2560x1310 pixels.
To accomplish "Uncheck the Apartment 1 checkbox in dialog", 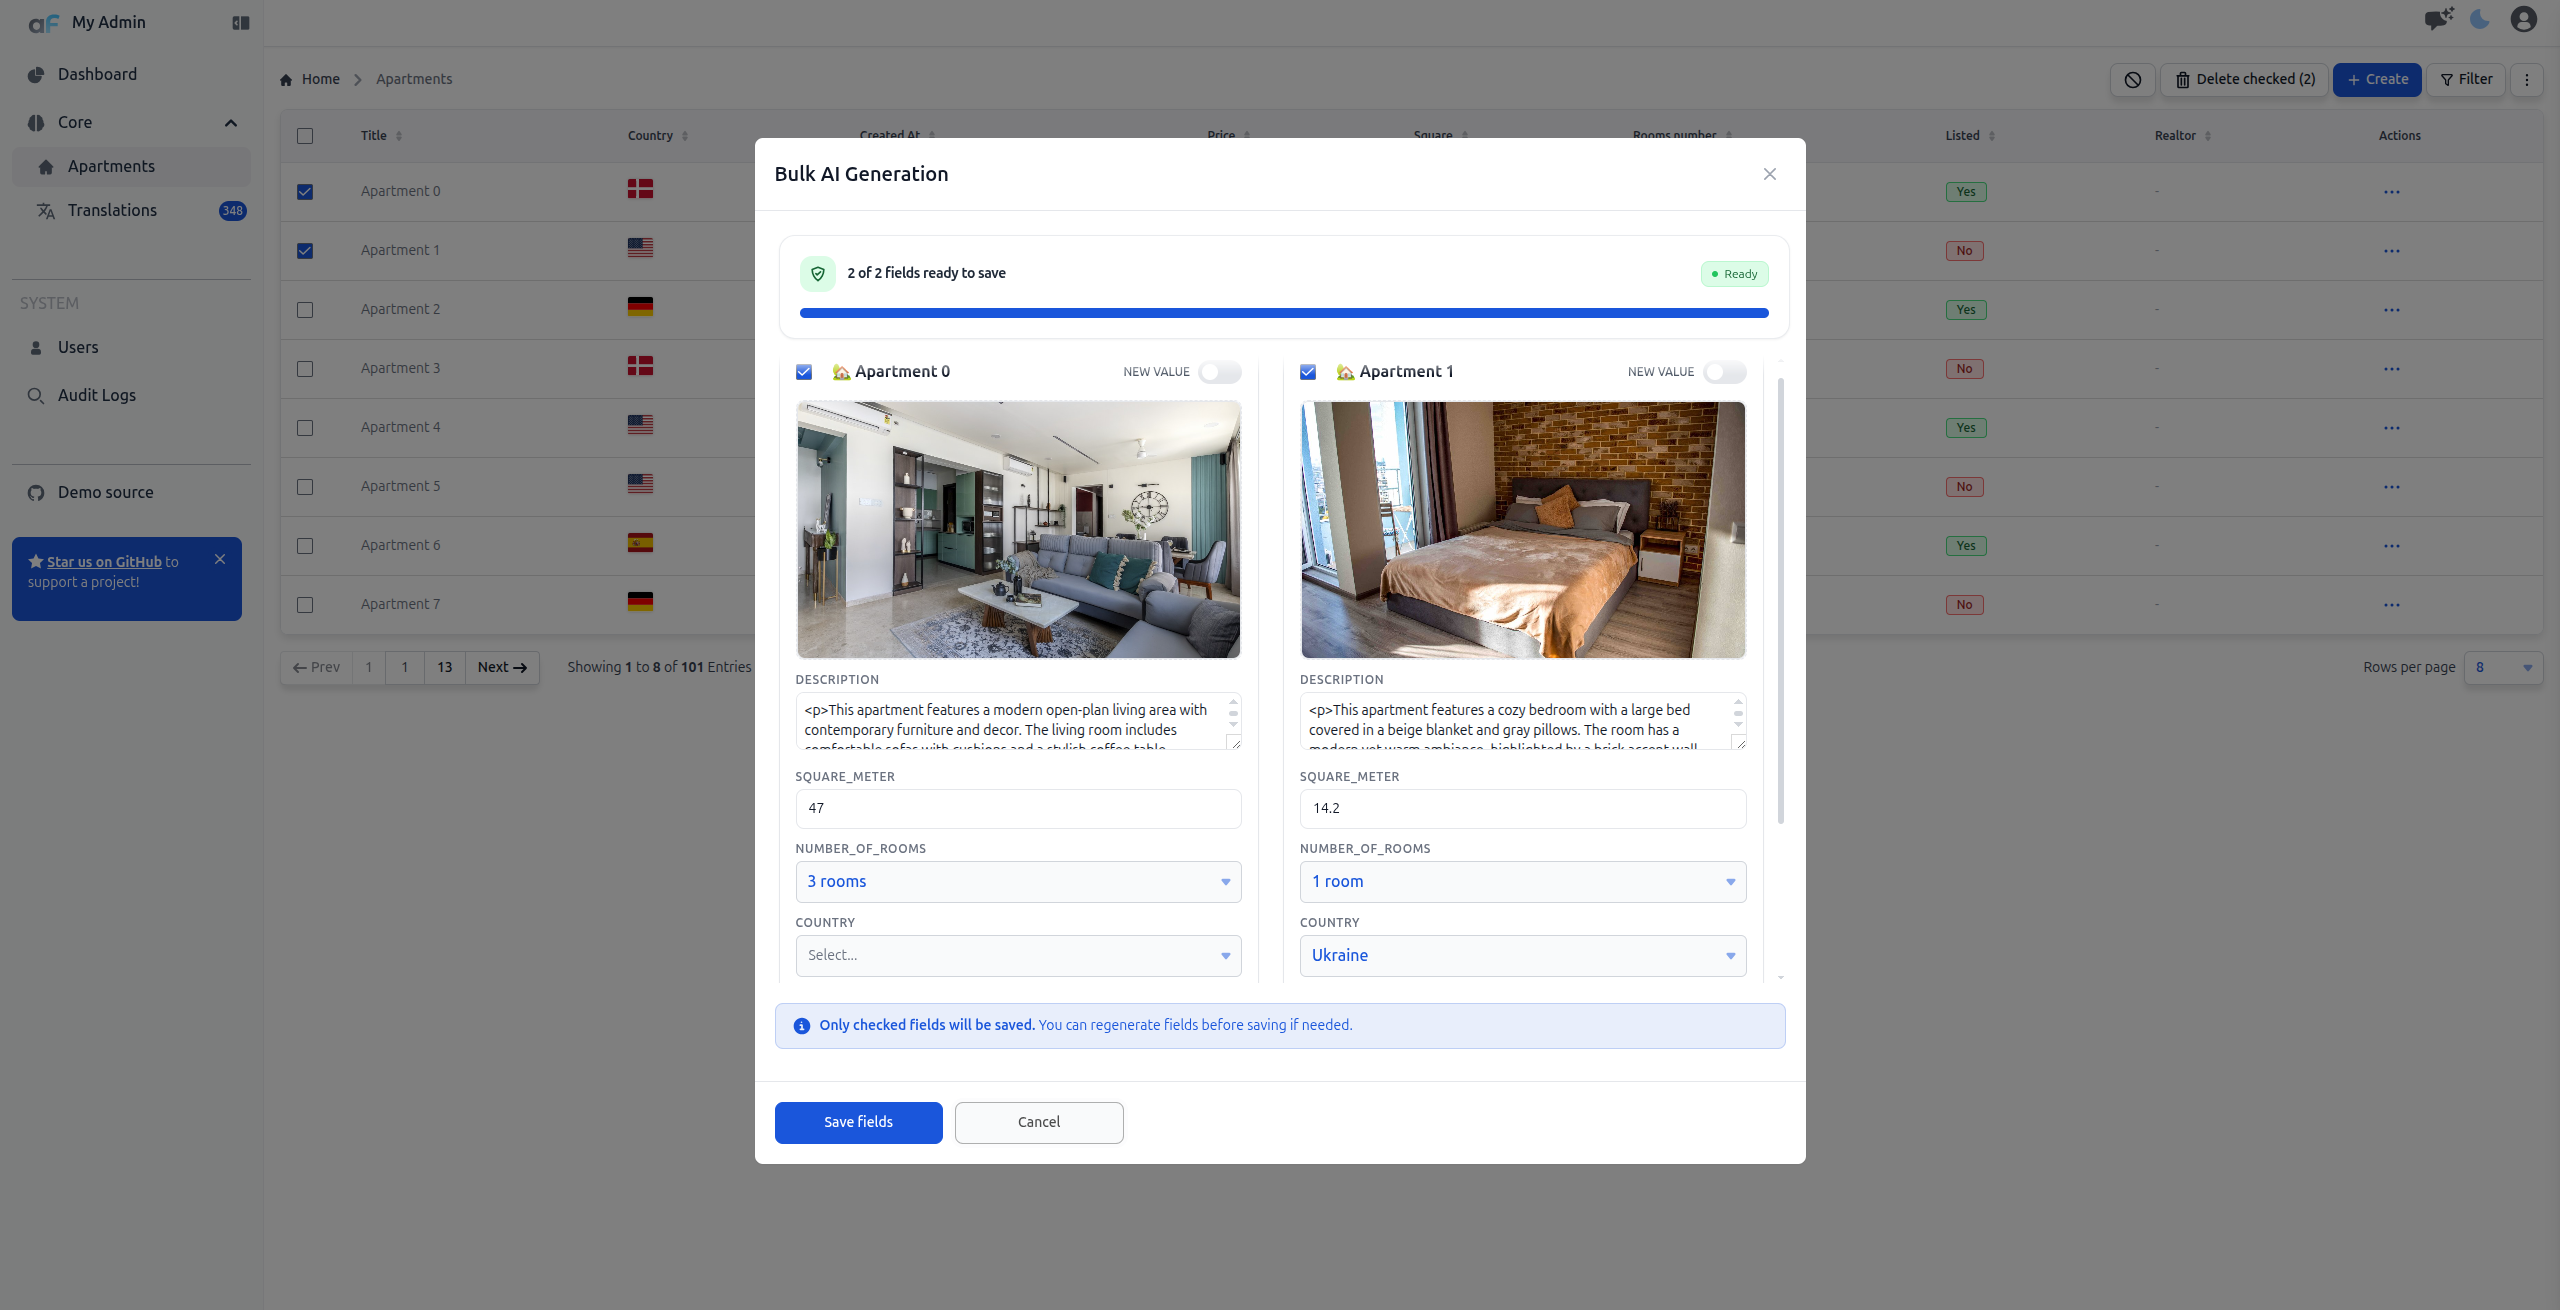I will (x=1308, y=372).
